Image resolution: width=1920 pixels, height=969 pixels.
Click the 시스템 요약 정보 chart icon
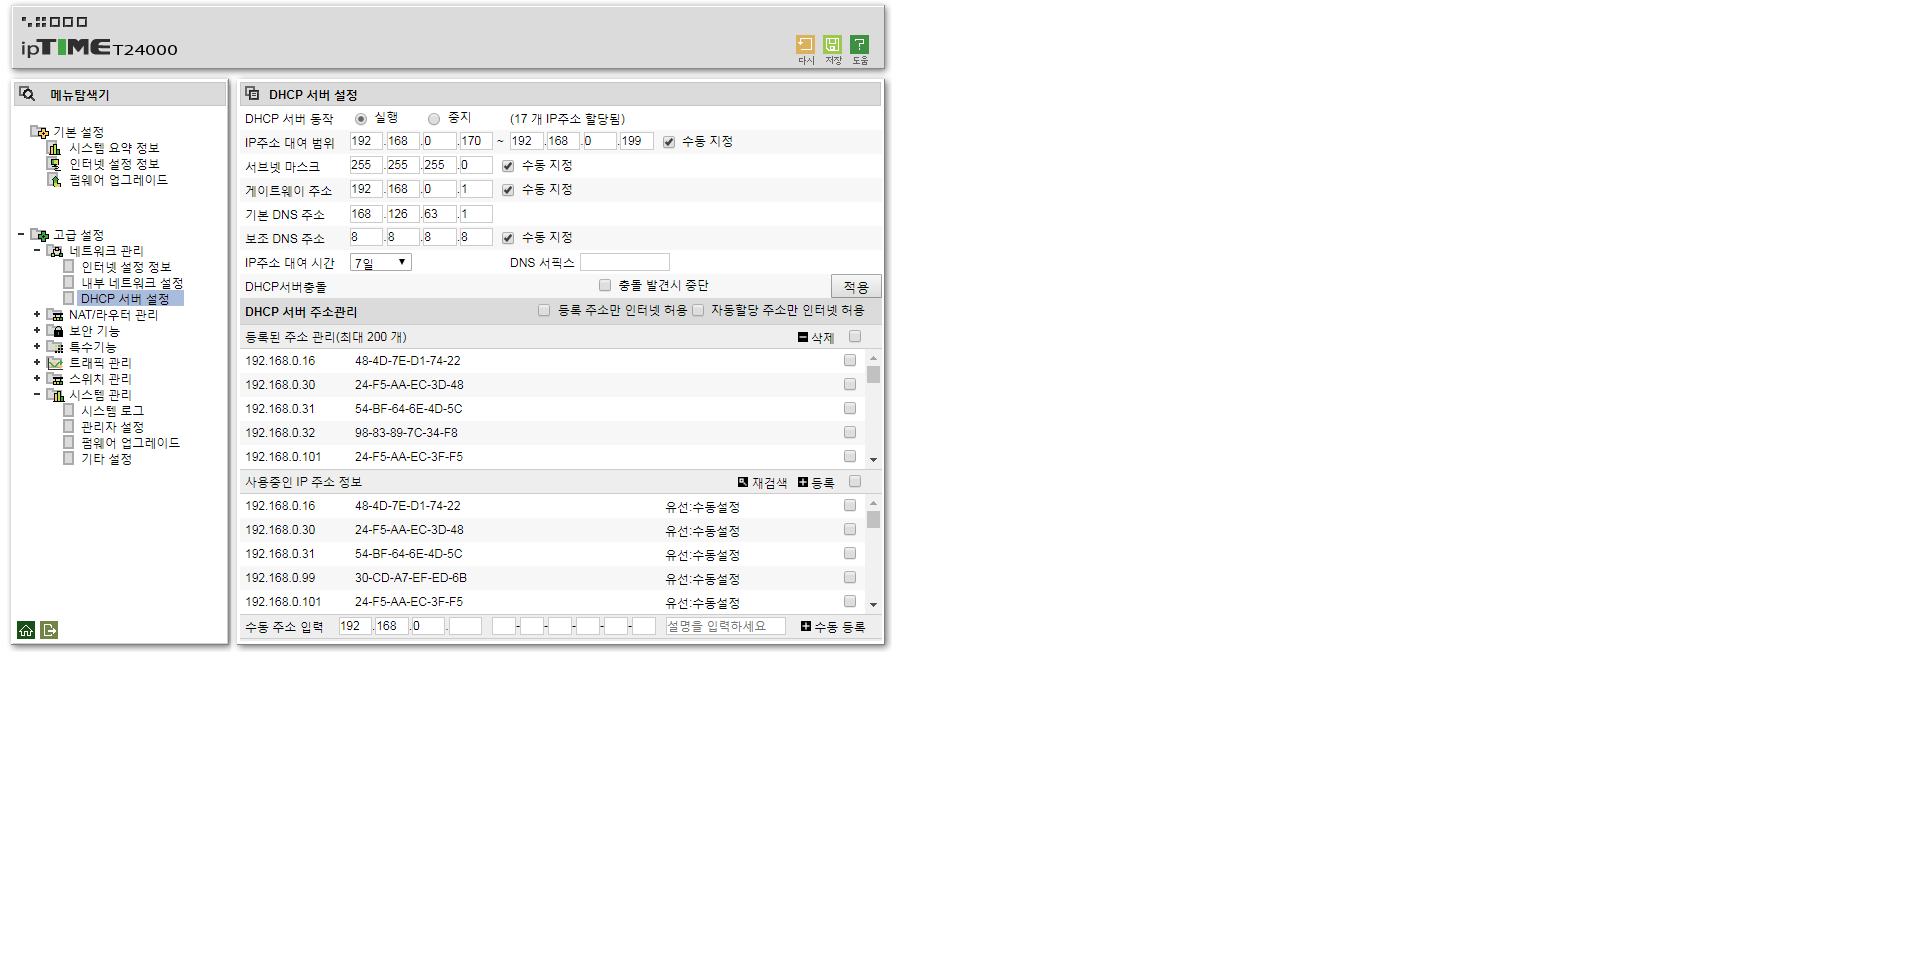(x=55, y=148)
